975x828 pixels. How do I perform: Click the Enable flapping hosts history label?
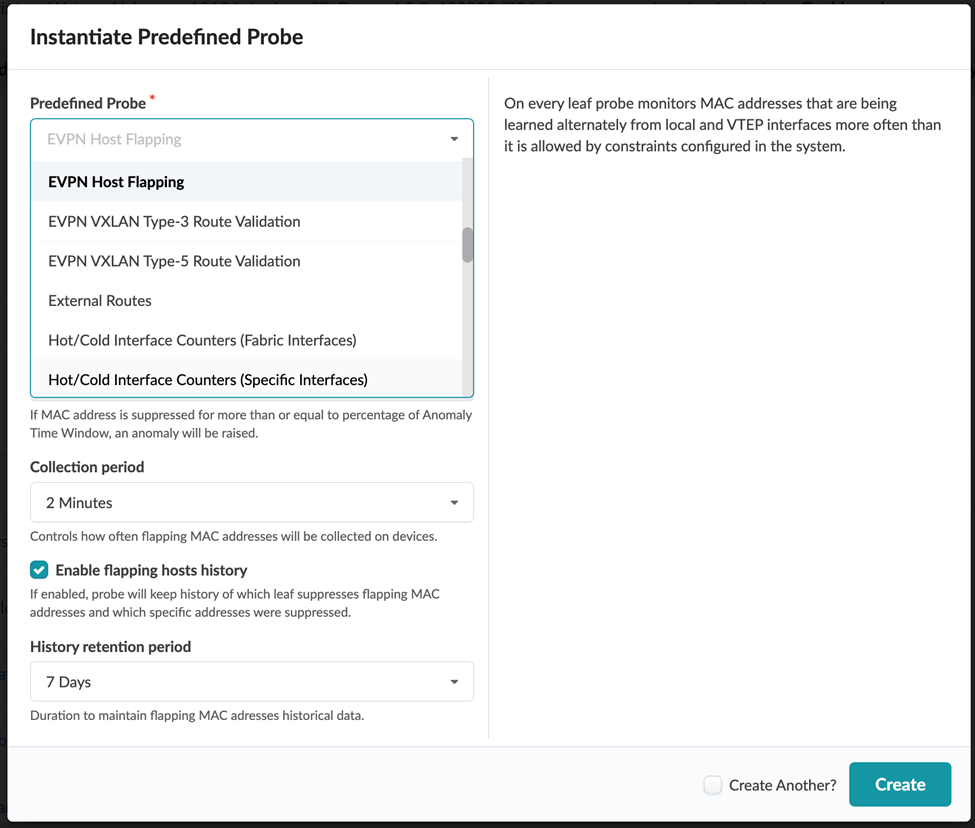(x=151, y=570)
